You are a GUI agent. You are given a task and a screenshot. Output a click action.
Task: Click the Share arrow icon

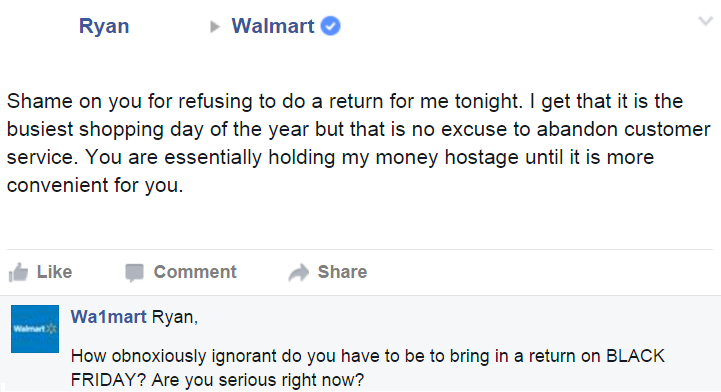299,273
